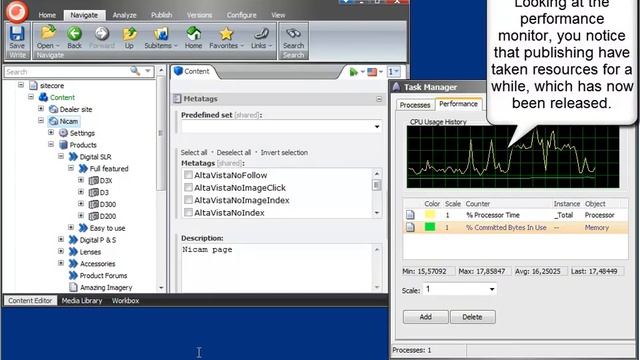Expand the Easy to use node
The height and width of the screenshot is (360, 640).
click(x=71, y=227)
